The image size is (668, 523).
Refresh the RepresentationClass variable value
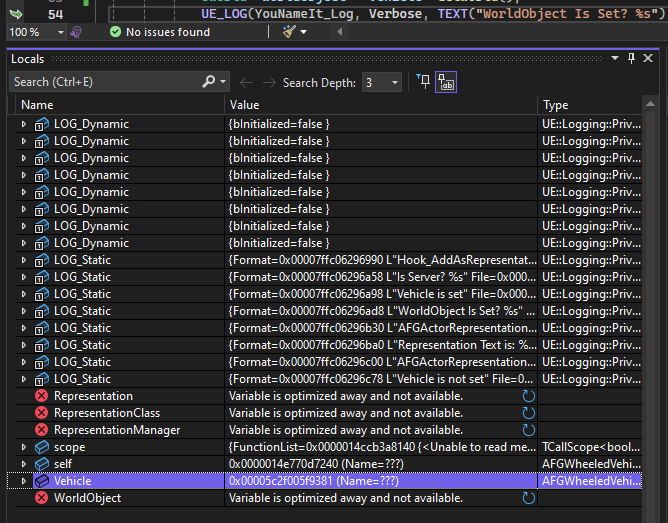tap(528, 413)
